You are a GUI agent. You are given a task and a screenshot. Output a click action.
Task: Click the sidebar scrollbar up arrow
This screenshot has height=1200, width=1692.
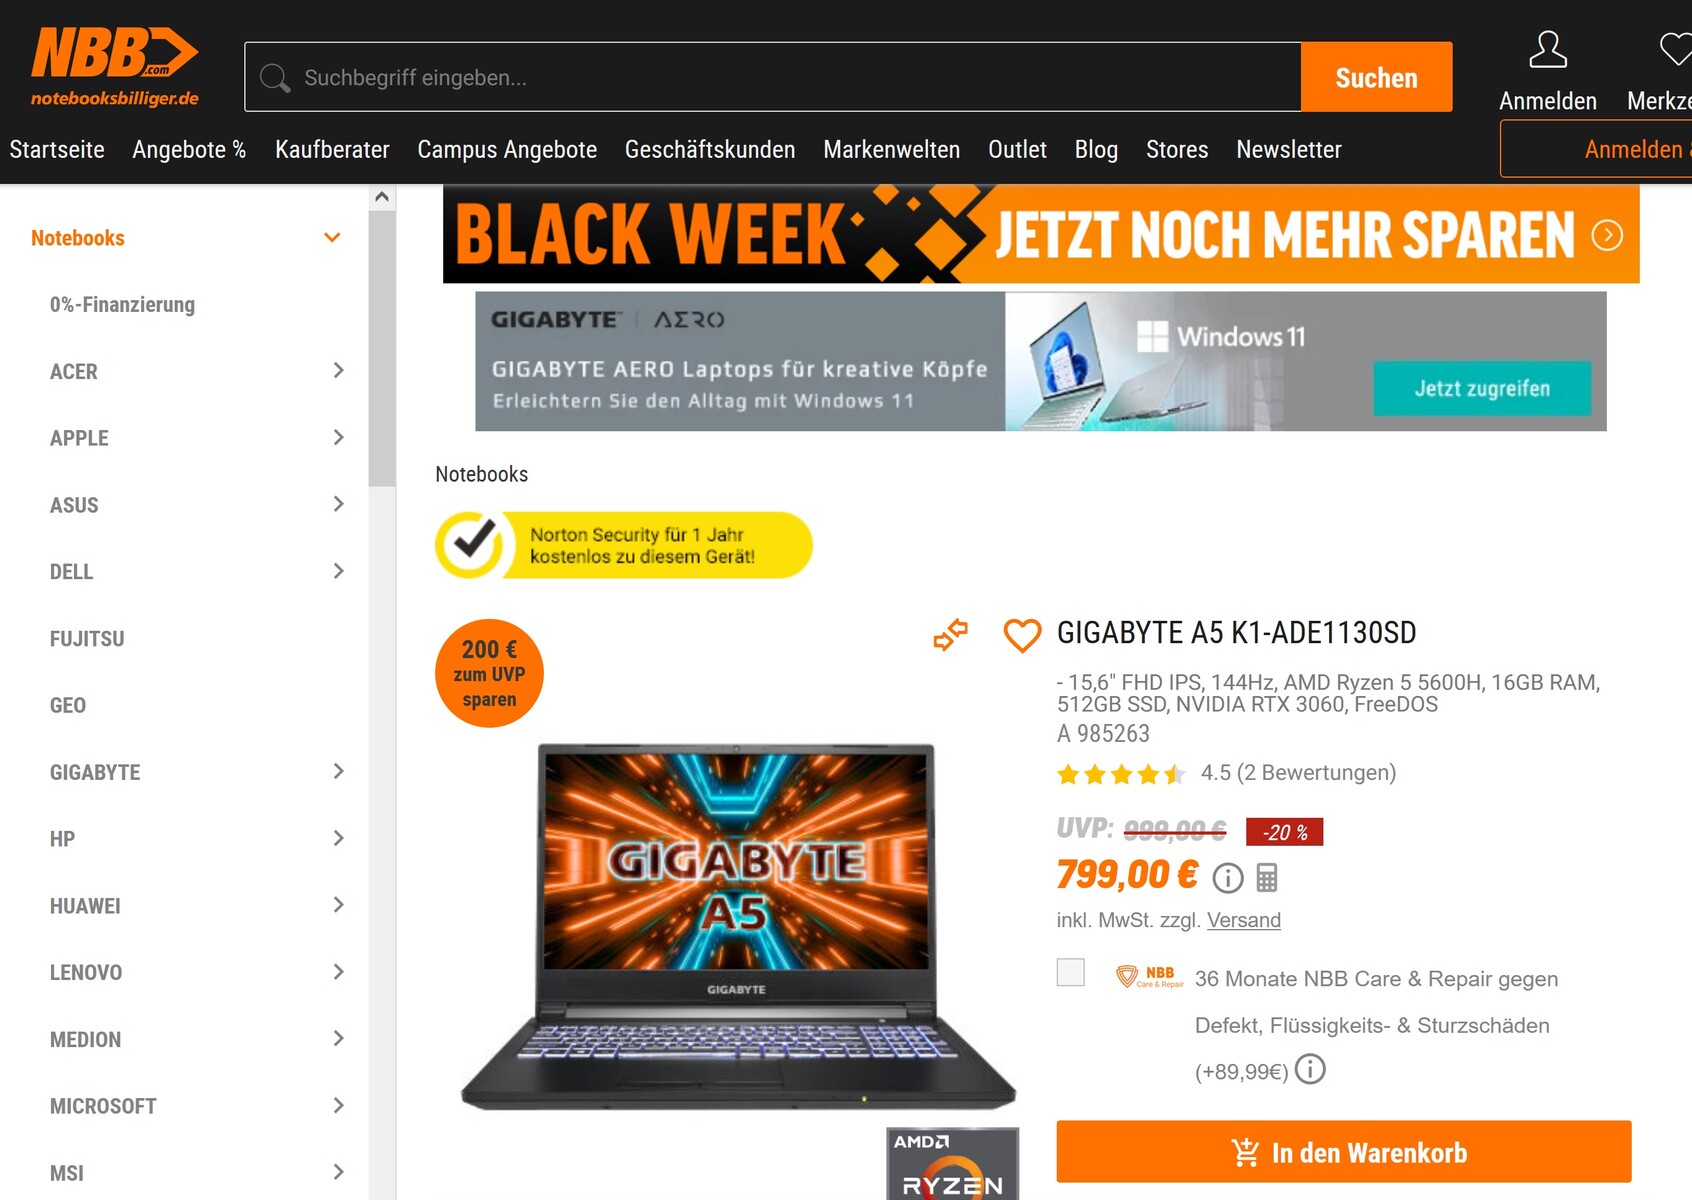click(382, 197)
